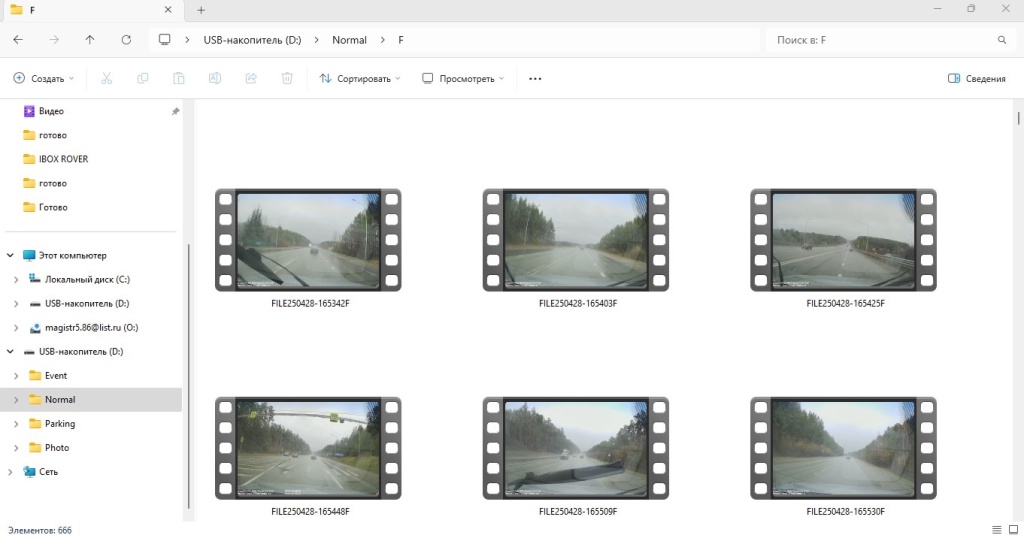Collapse the expanded USB-накопитель (D:) node

tap(10, 351)
